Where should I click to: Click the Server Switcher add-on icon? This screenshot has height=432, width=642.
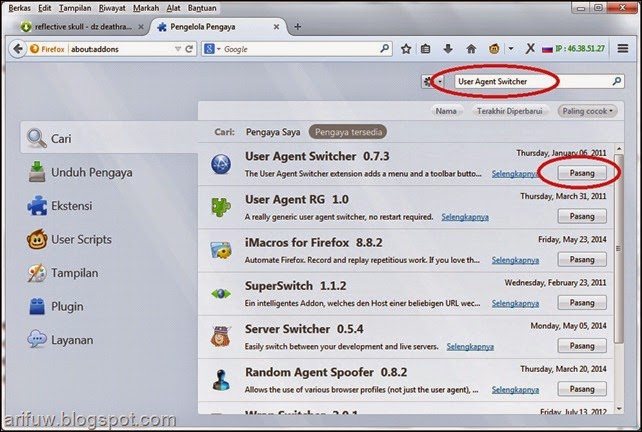221,336
